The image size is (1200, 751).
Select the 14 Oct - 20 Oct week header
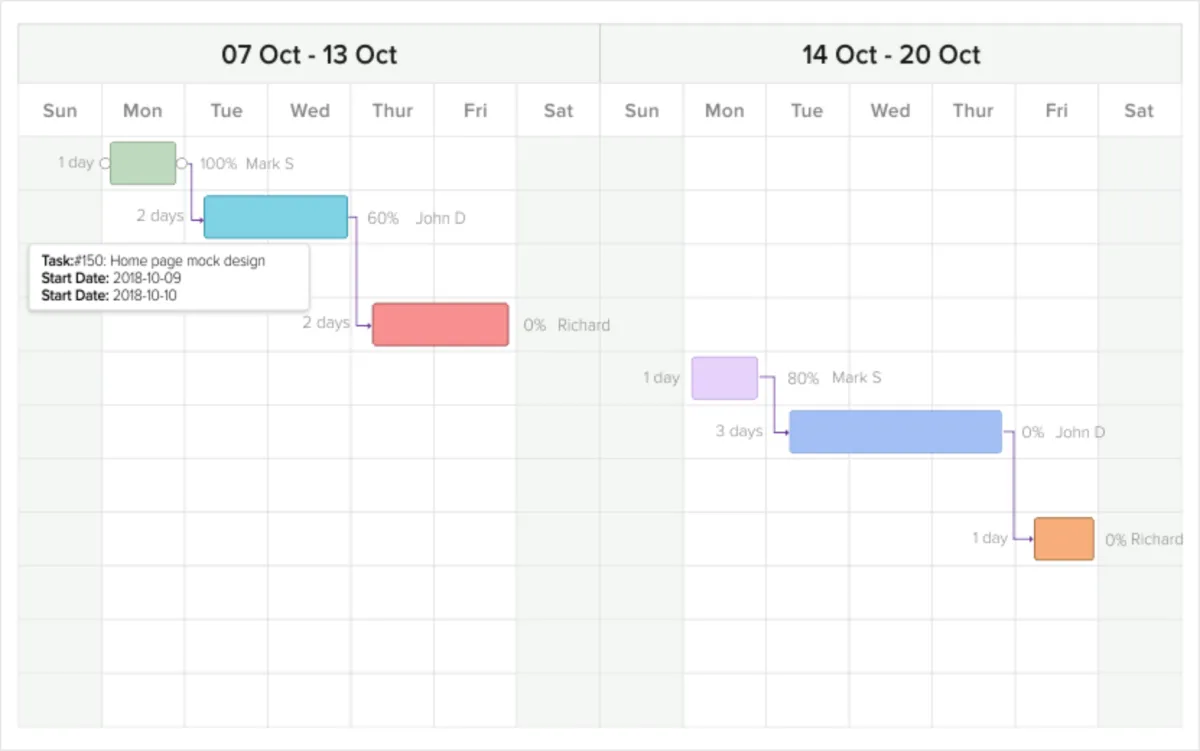(x=891, y=54)
